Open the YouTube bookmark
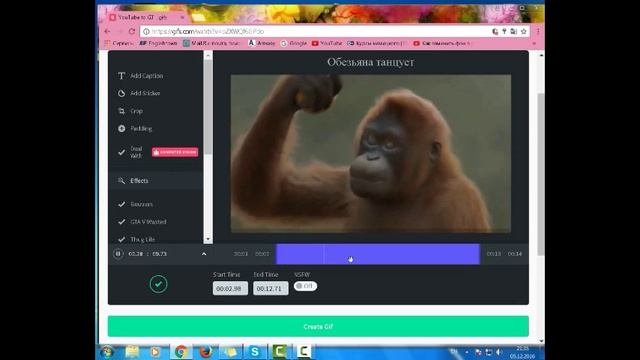Viewport: 640px width, 360px height. point(327,43)
